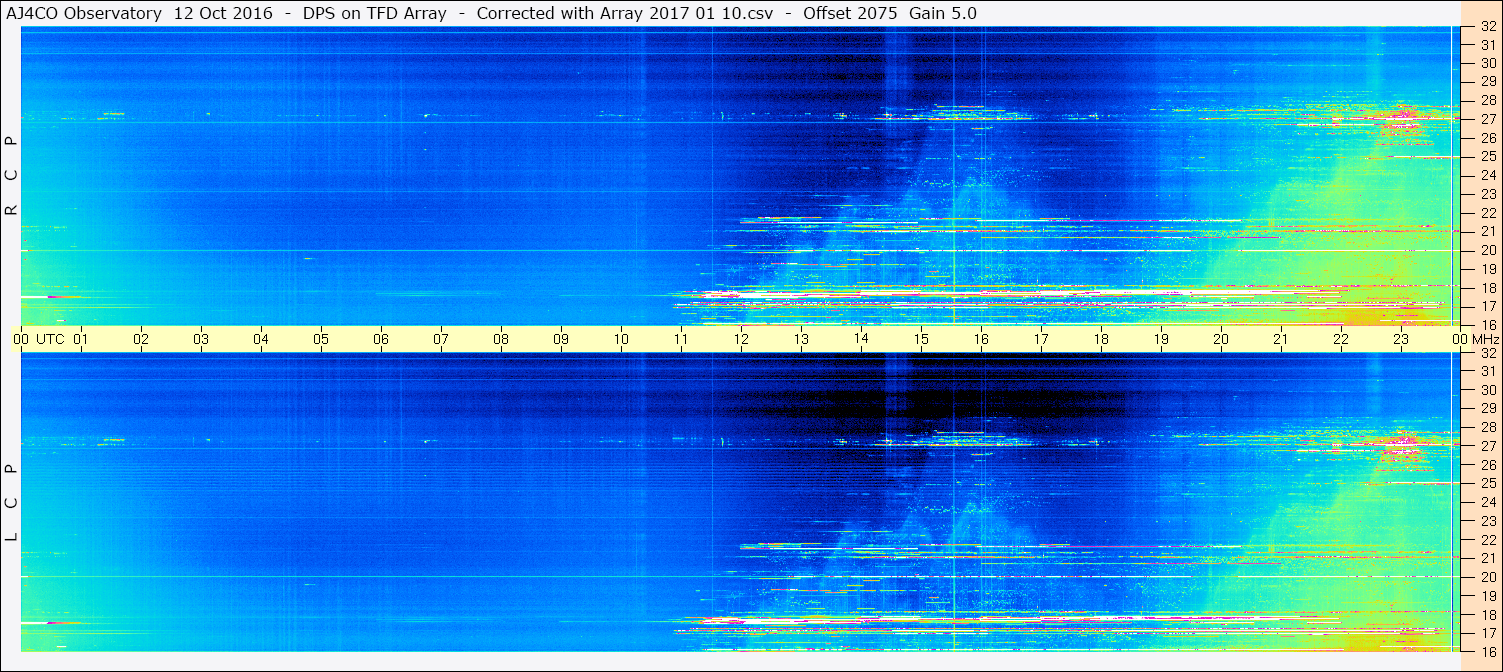
Task: Select the 02 hour marker on time axis
Action: coord(141,339)
